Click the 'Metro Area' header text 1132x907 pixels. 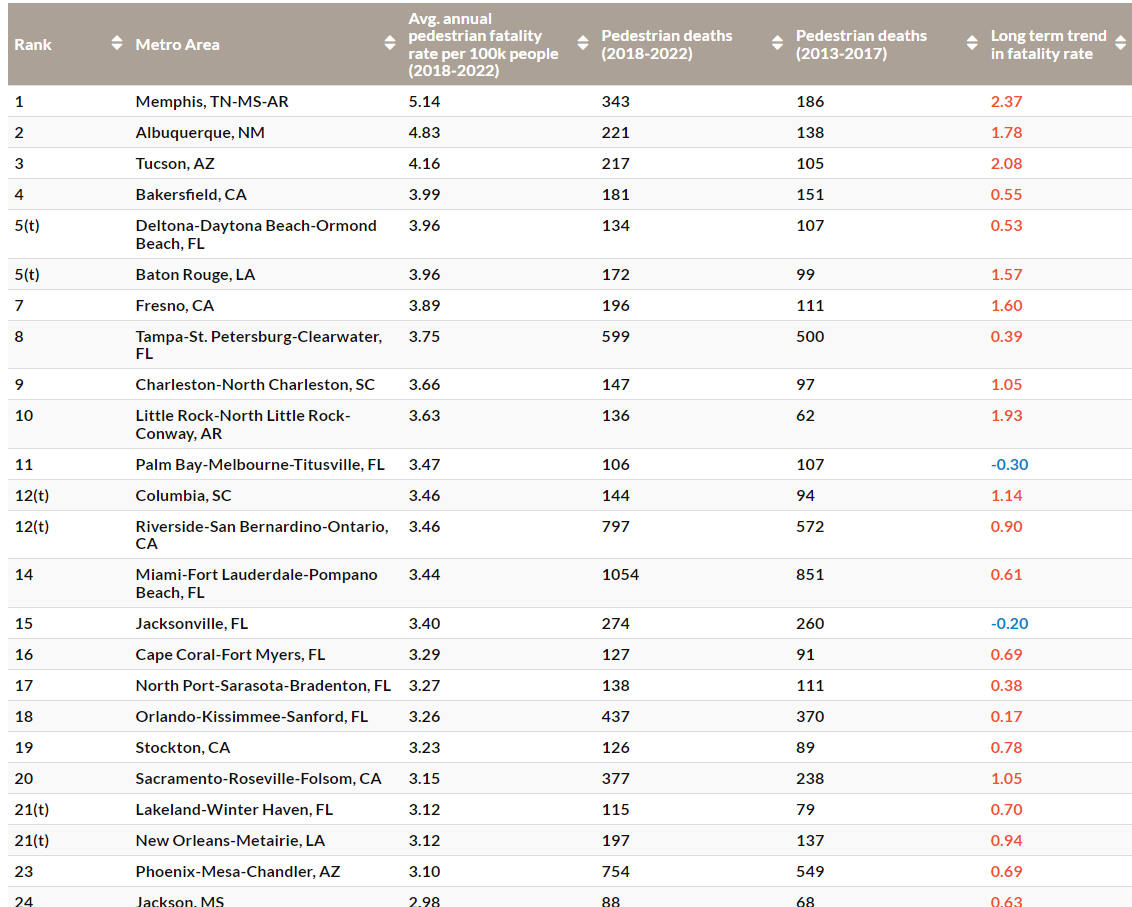click(x=177, y=44)
